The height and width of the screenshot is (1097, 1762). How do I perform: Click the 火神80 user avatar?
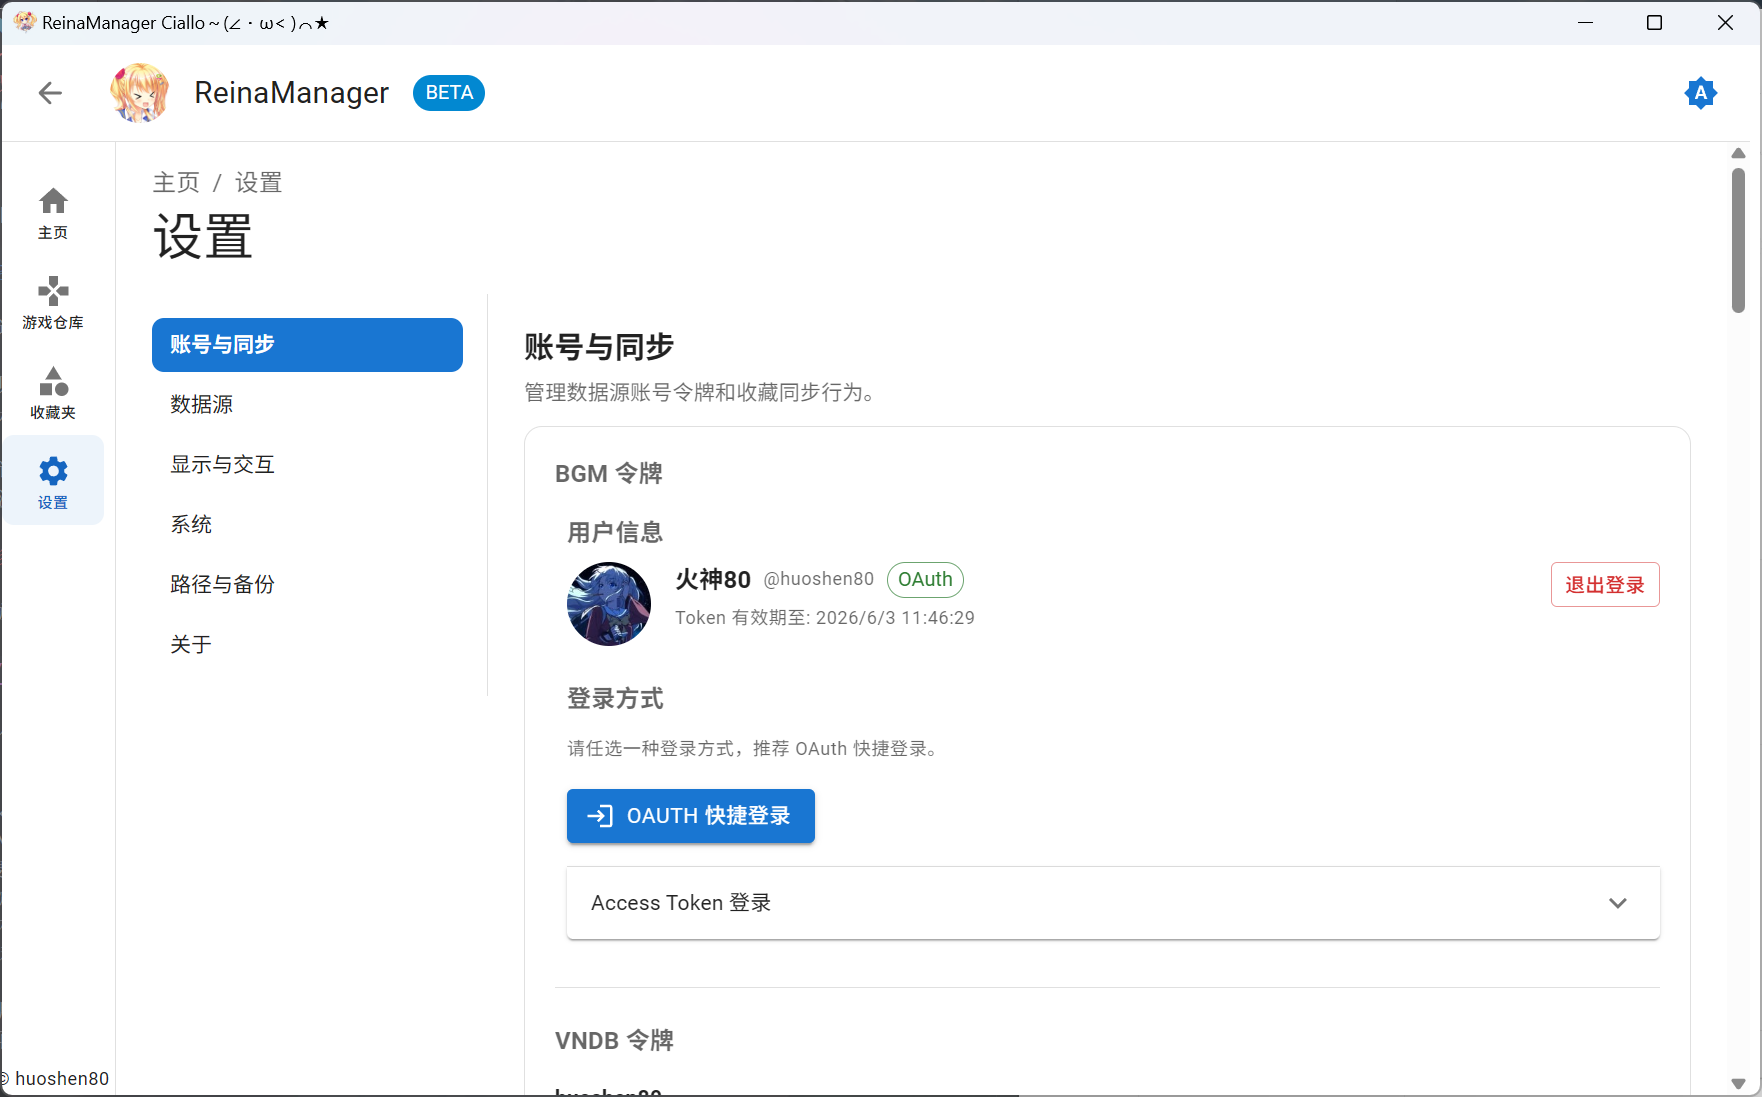click(x=609, y=604)
